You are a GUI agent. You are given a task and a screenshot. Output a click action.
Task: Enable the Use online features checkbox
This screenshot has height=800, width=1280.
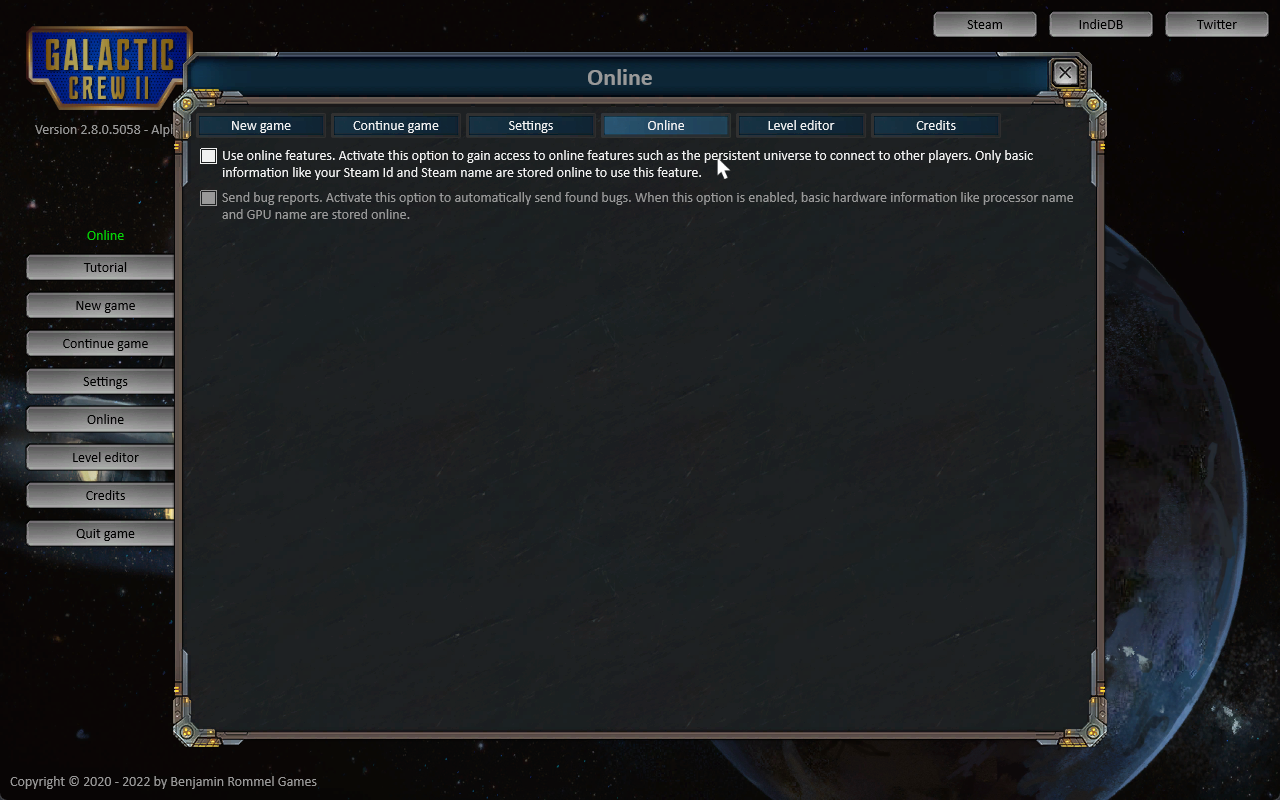tap(208, 156)
